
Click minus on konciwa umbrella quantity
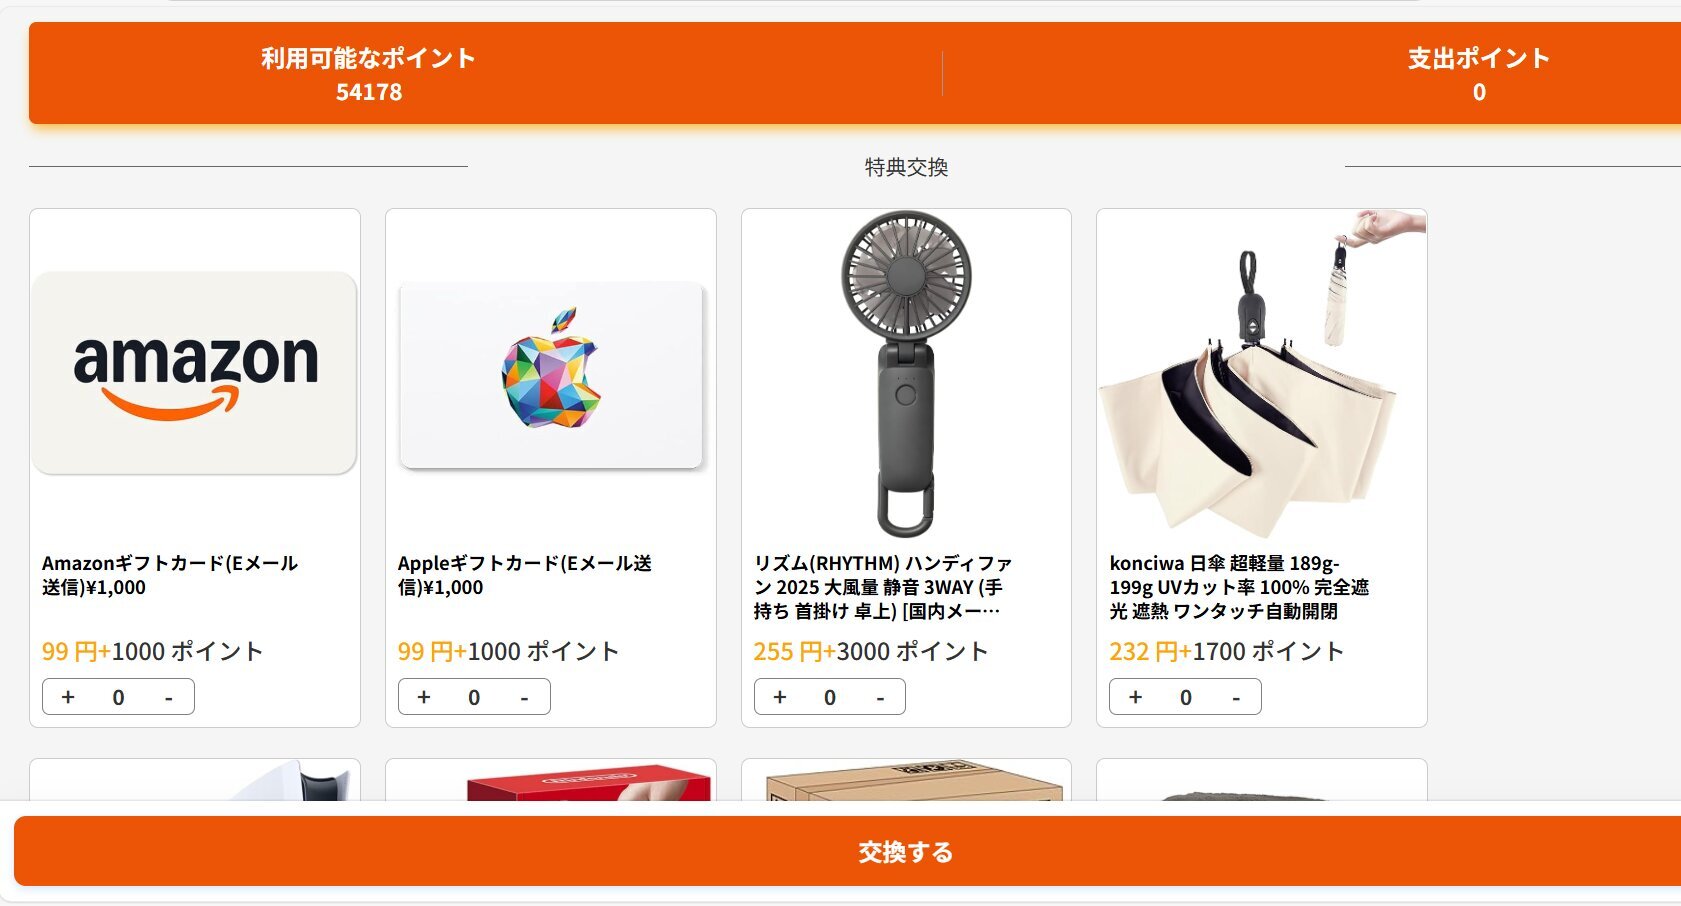point(1236,697)
